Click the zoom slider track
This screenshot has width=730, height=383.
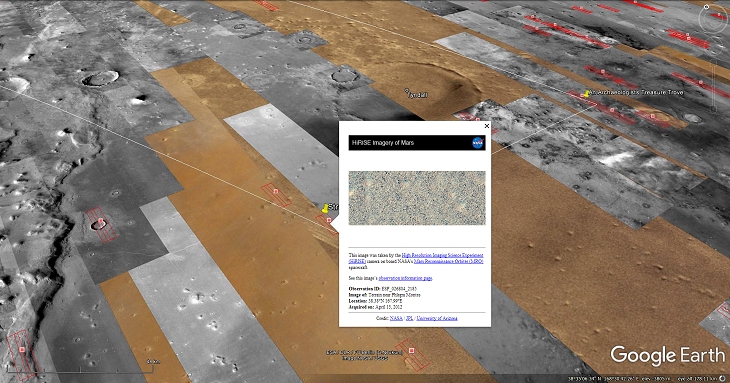713,86
